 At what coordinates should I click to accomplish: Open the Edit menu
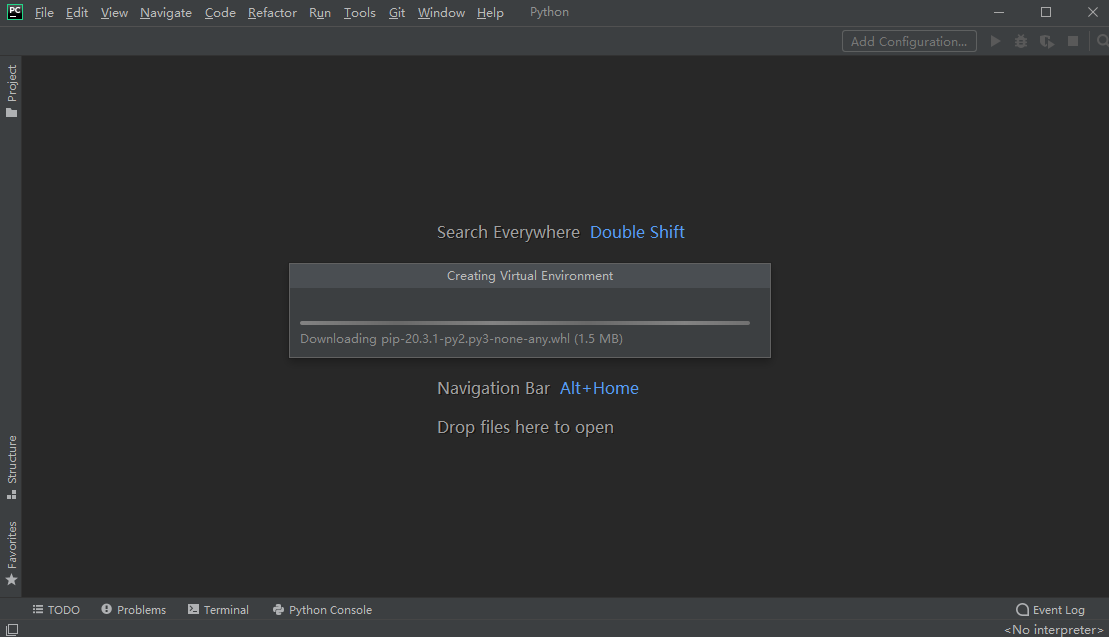[x=76, y=13]
